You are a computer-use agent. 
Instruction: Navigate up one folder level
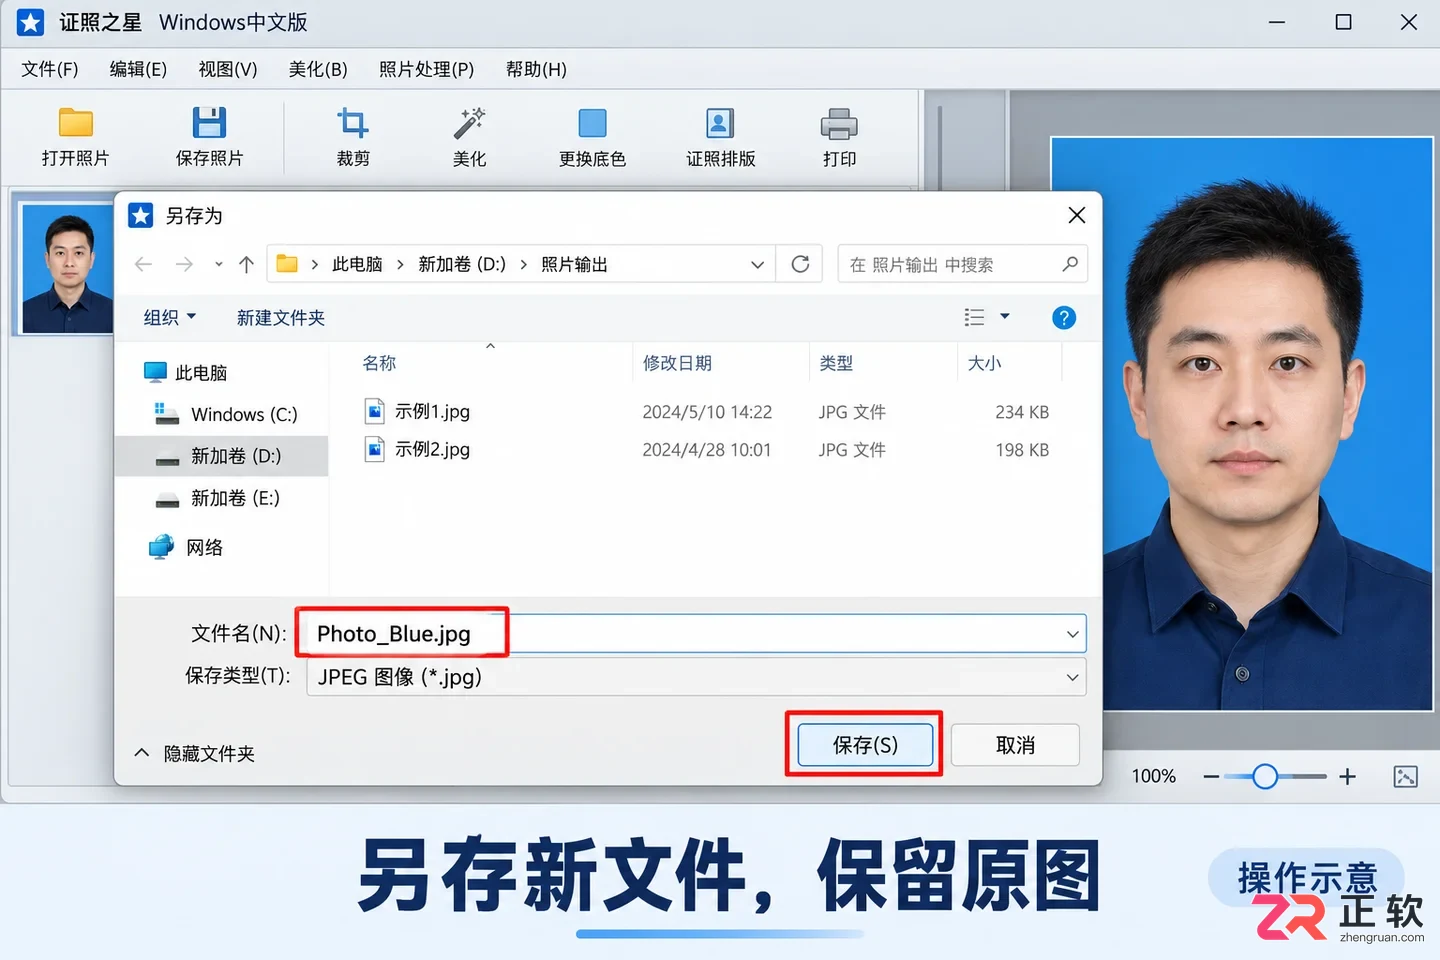[x=247, y=264]
